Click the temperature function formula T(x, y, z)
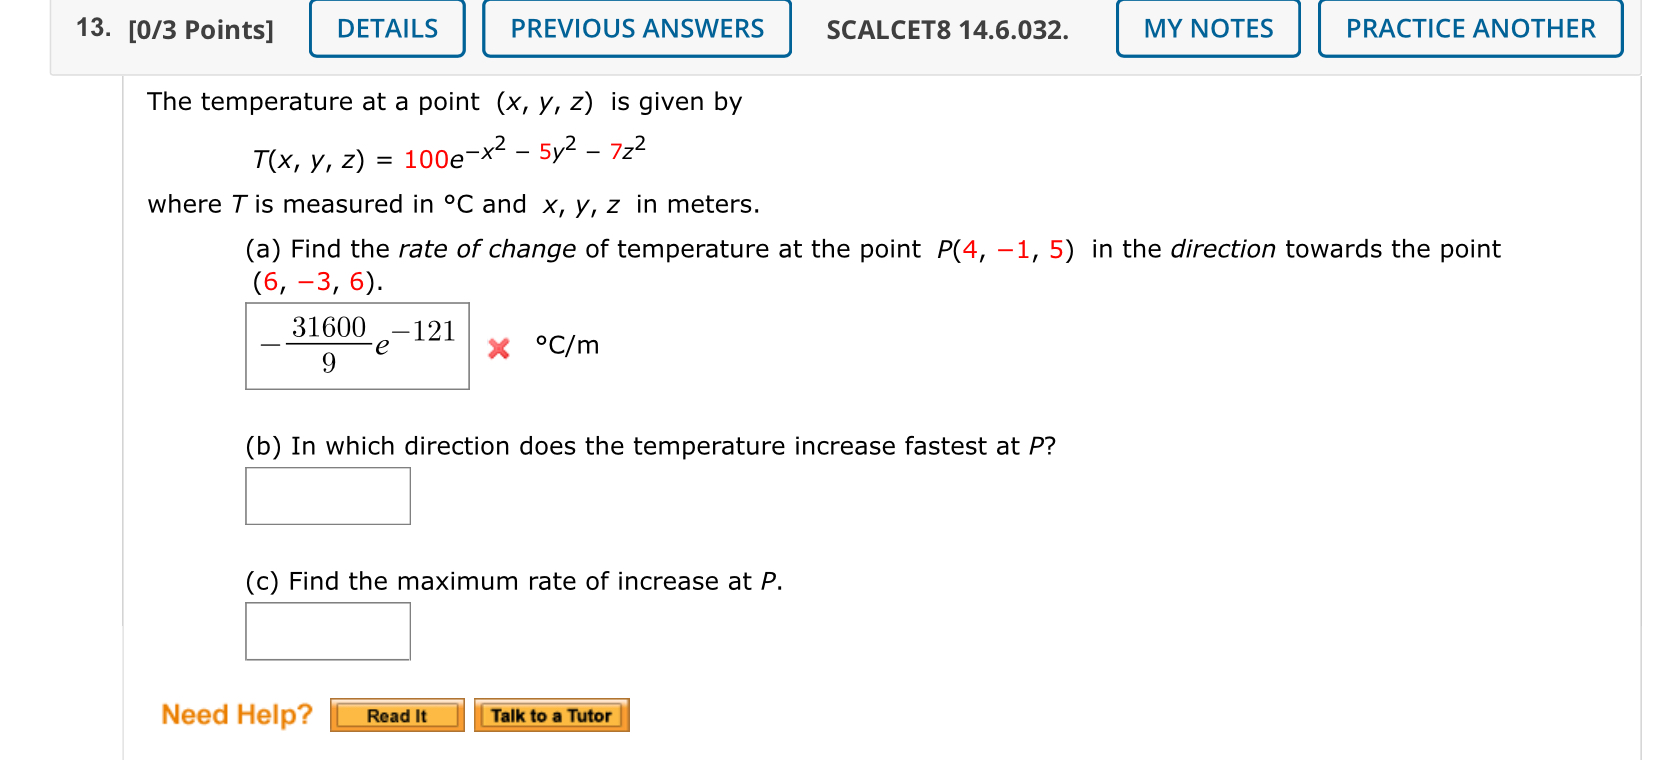The height and width of the screenshot is (760, 1668). [x=447, y=152]
